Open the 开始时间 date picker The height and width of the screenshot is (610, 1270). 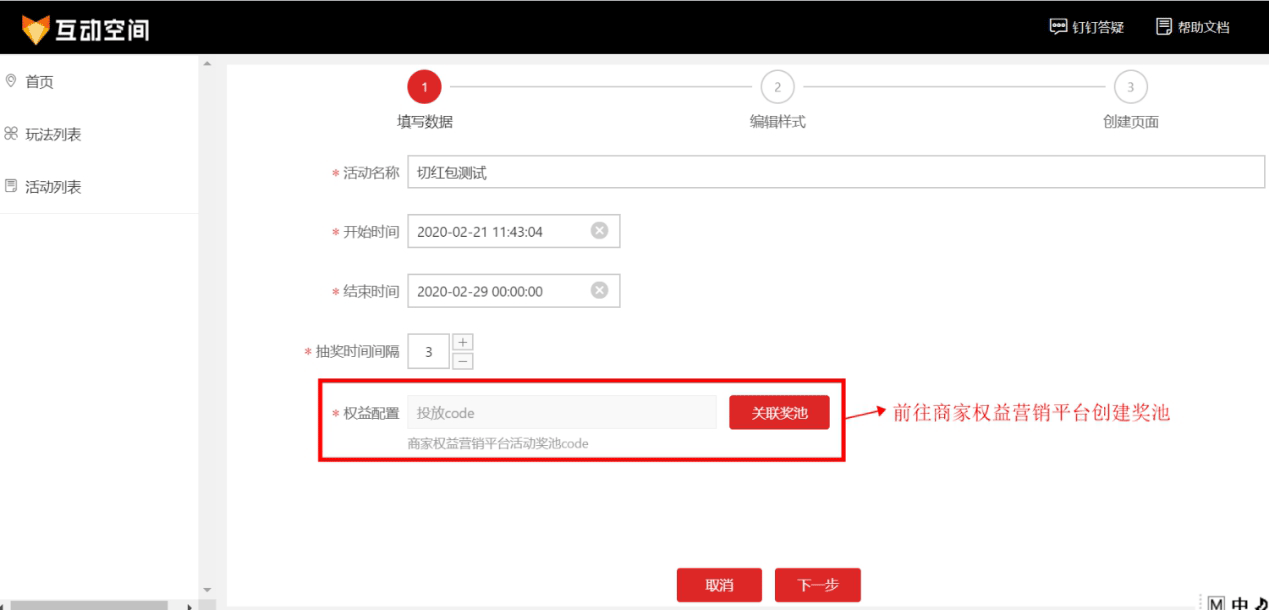[x=500, y=231]
